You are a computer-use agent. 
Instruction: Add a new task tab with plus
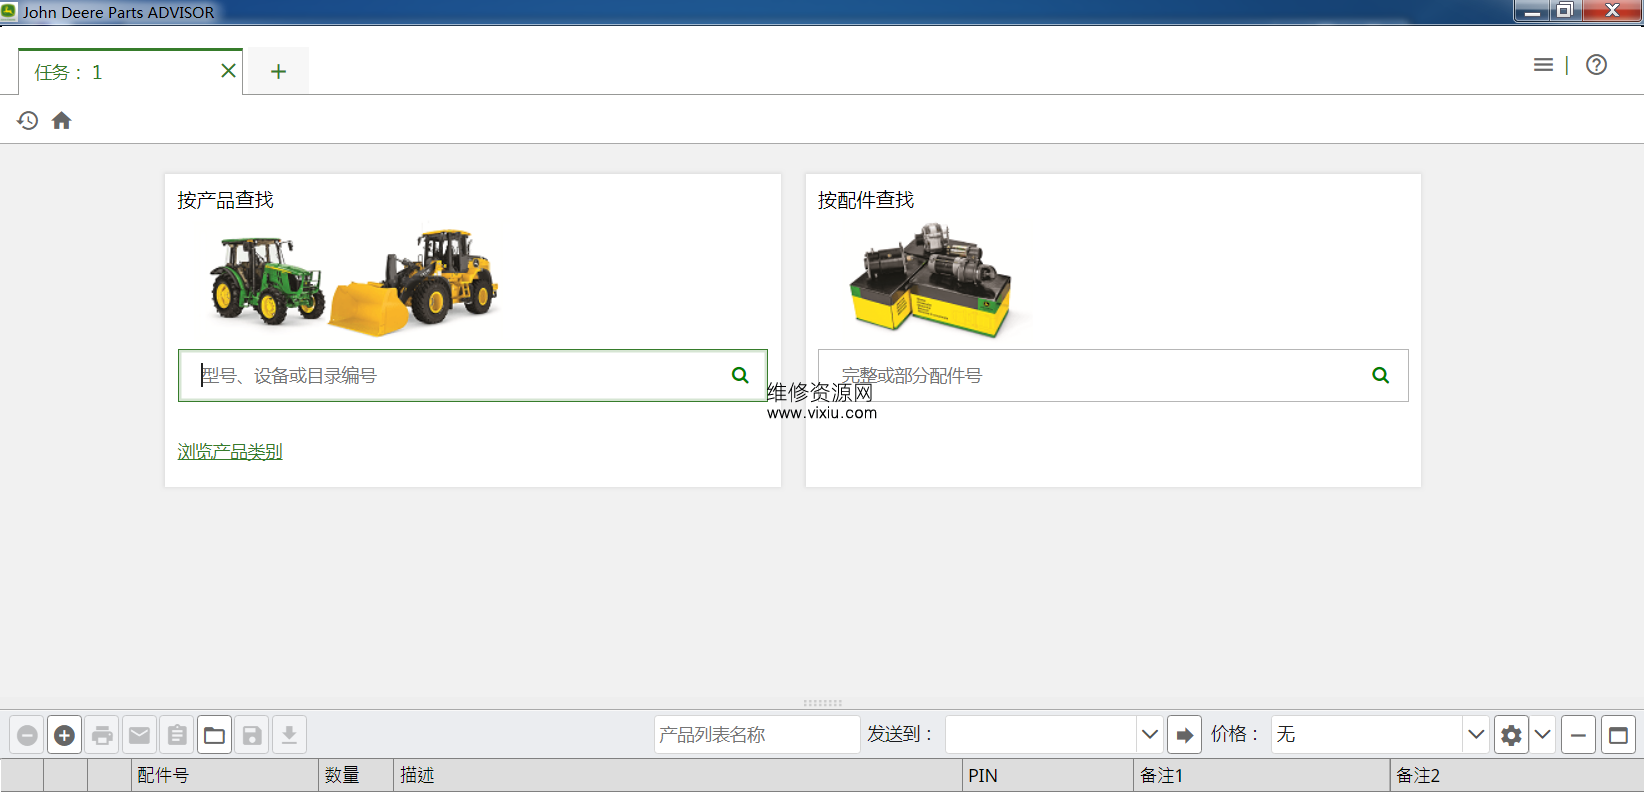point(278,72)
